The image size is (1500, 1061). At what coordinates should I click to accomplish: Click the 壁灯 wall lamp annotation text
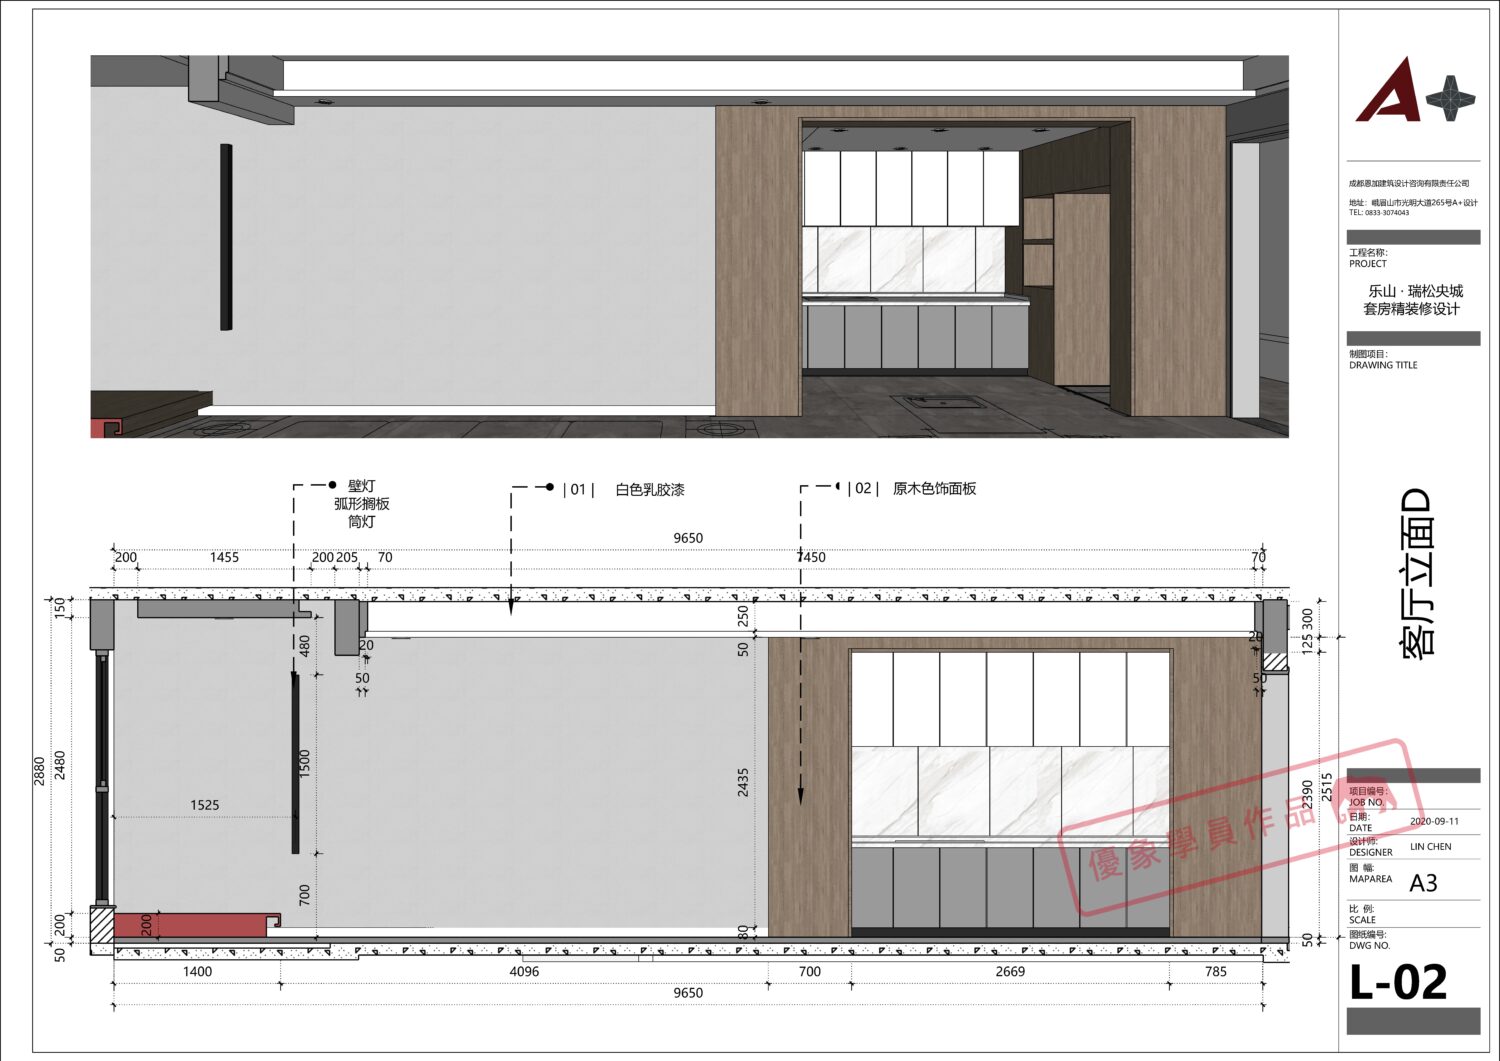point(361,486)
